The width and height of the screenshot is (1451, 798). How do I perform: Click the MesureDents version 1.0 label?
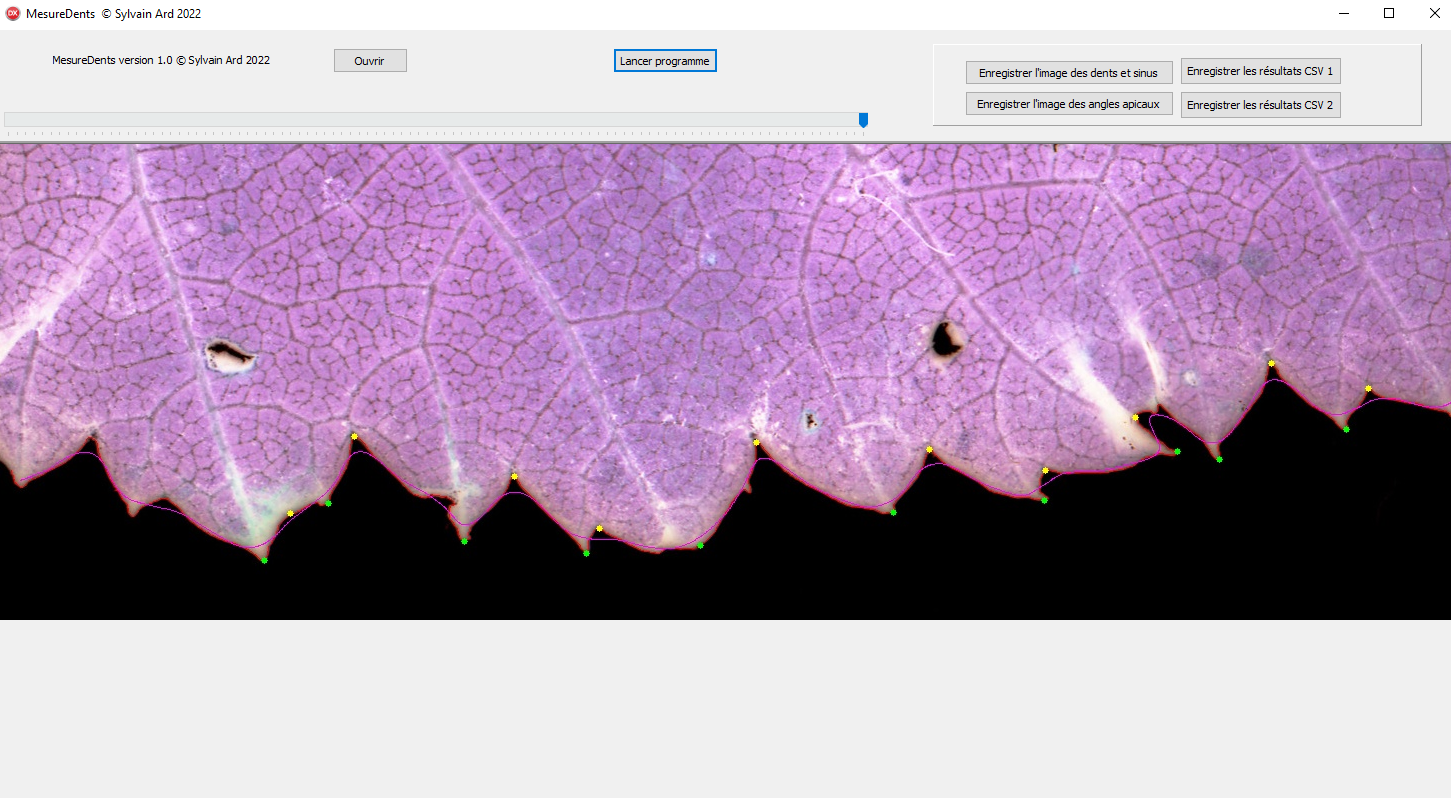161,60
